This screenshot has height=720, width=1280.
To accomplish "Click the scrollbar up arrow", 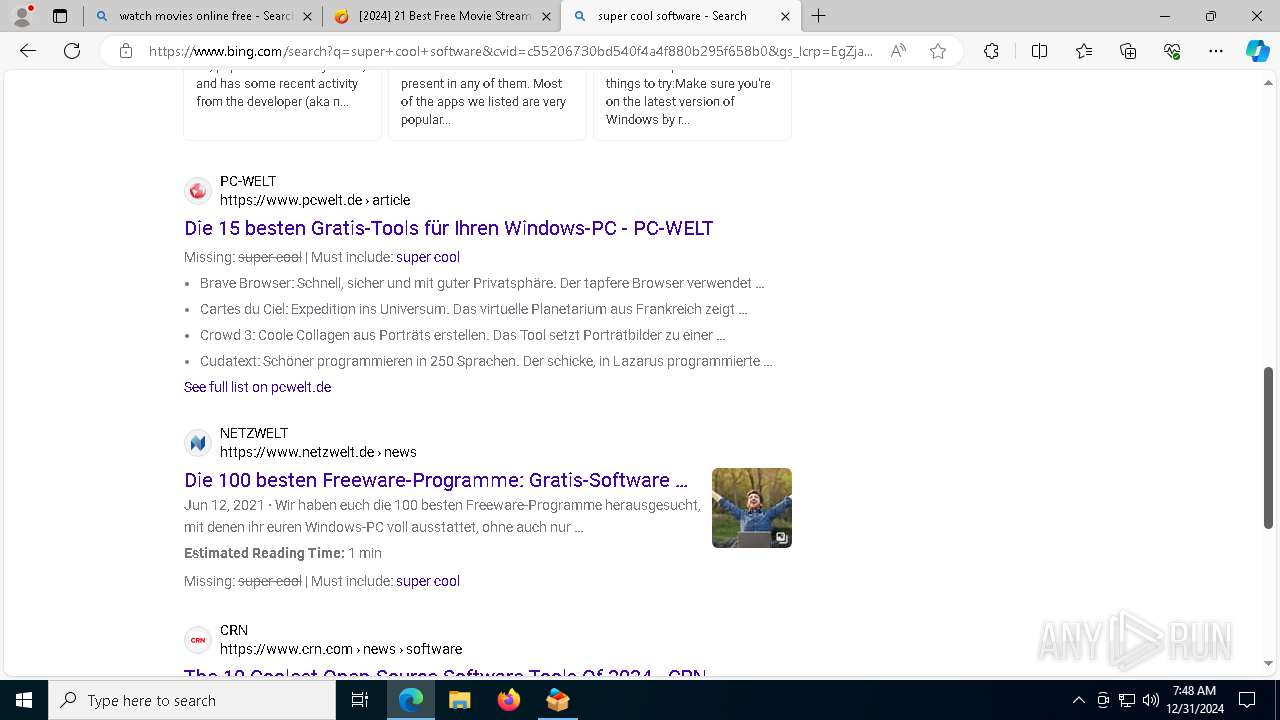I will [1268, 82].
